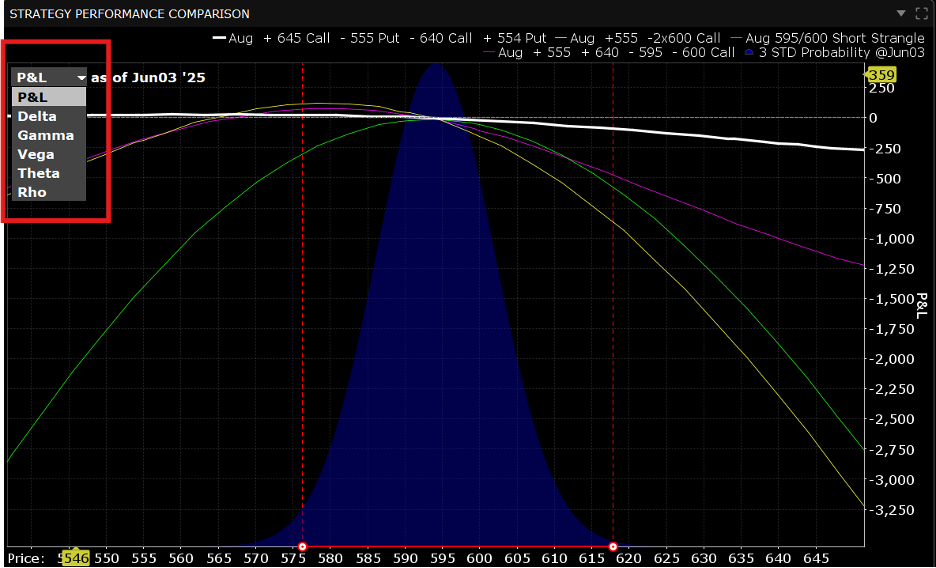Open the panel options arrow beside maximize icon

coord(901,13)
